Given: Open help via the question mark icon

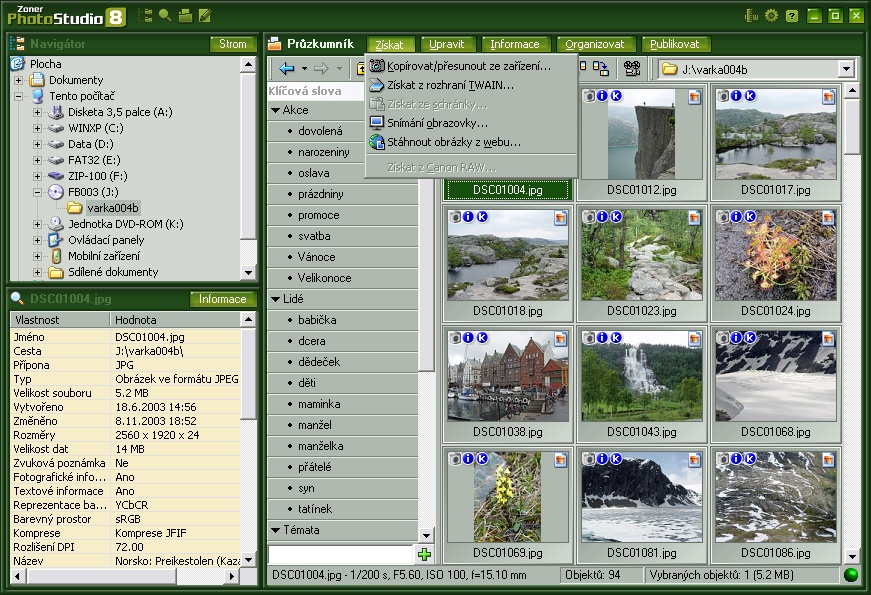Looking at the screenshot, I should pos(792,15).
